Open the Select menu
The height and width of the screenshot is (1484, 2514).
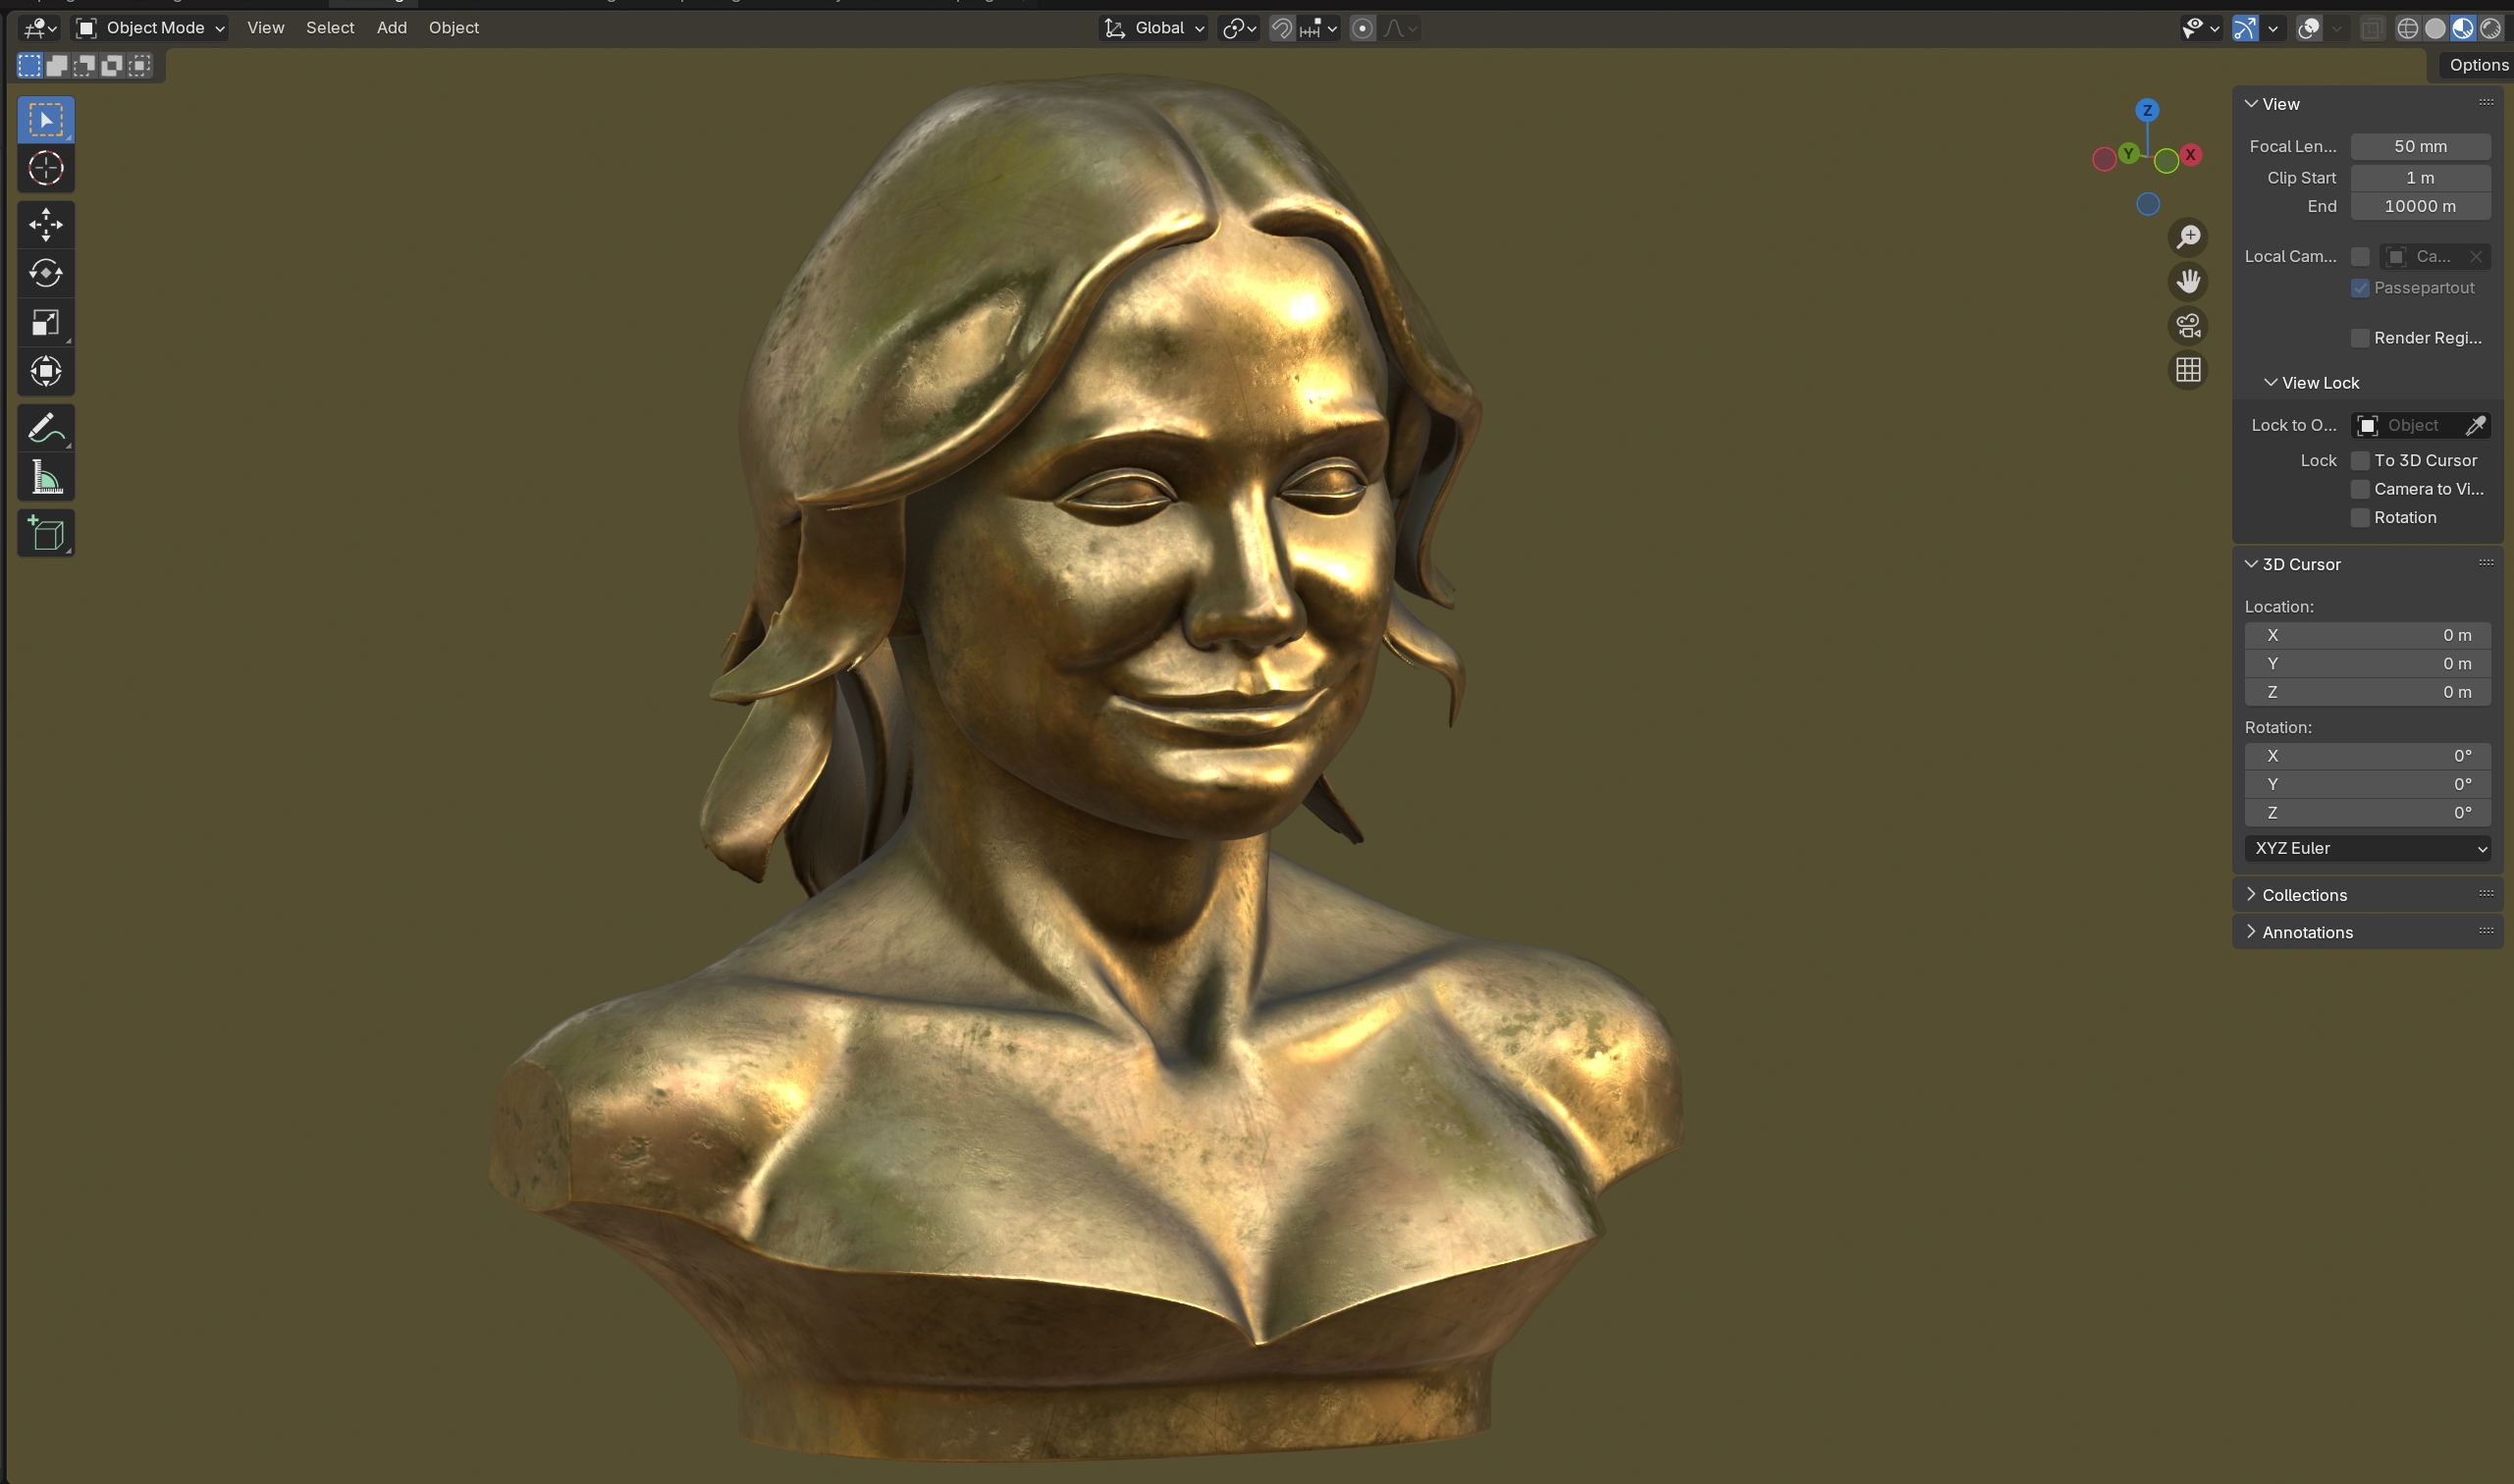pos(330,28)
